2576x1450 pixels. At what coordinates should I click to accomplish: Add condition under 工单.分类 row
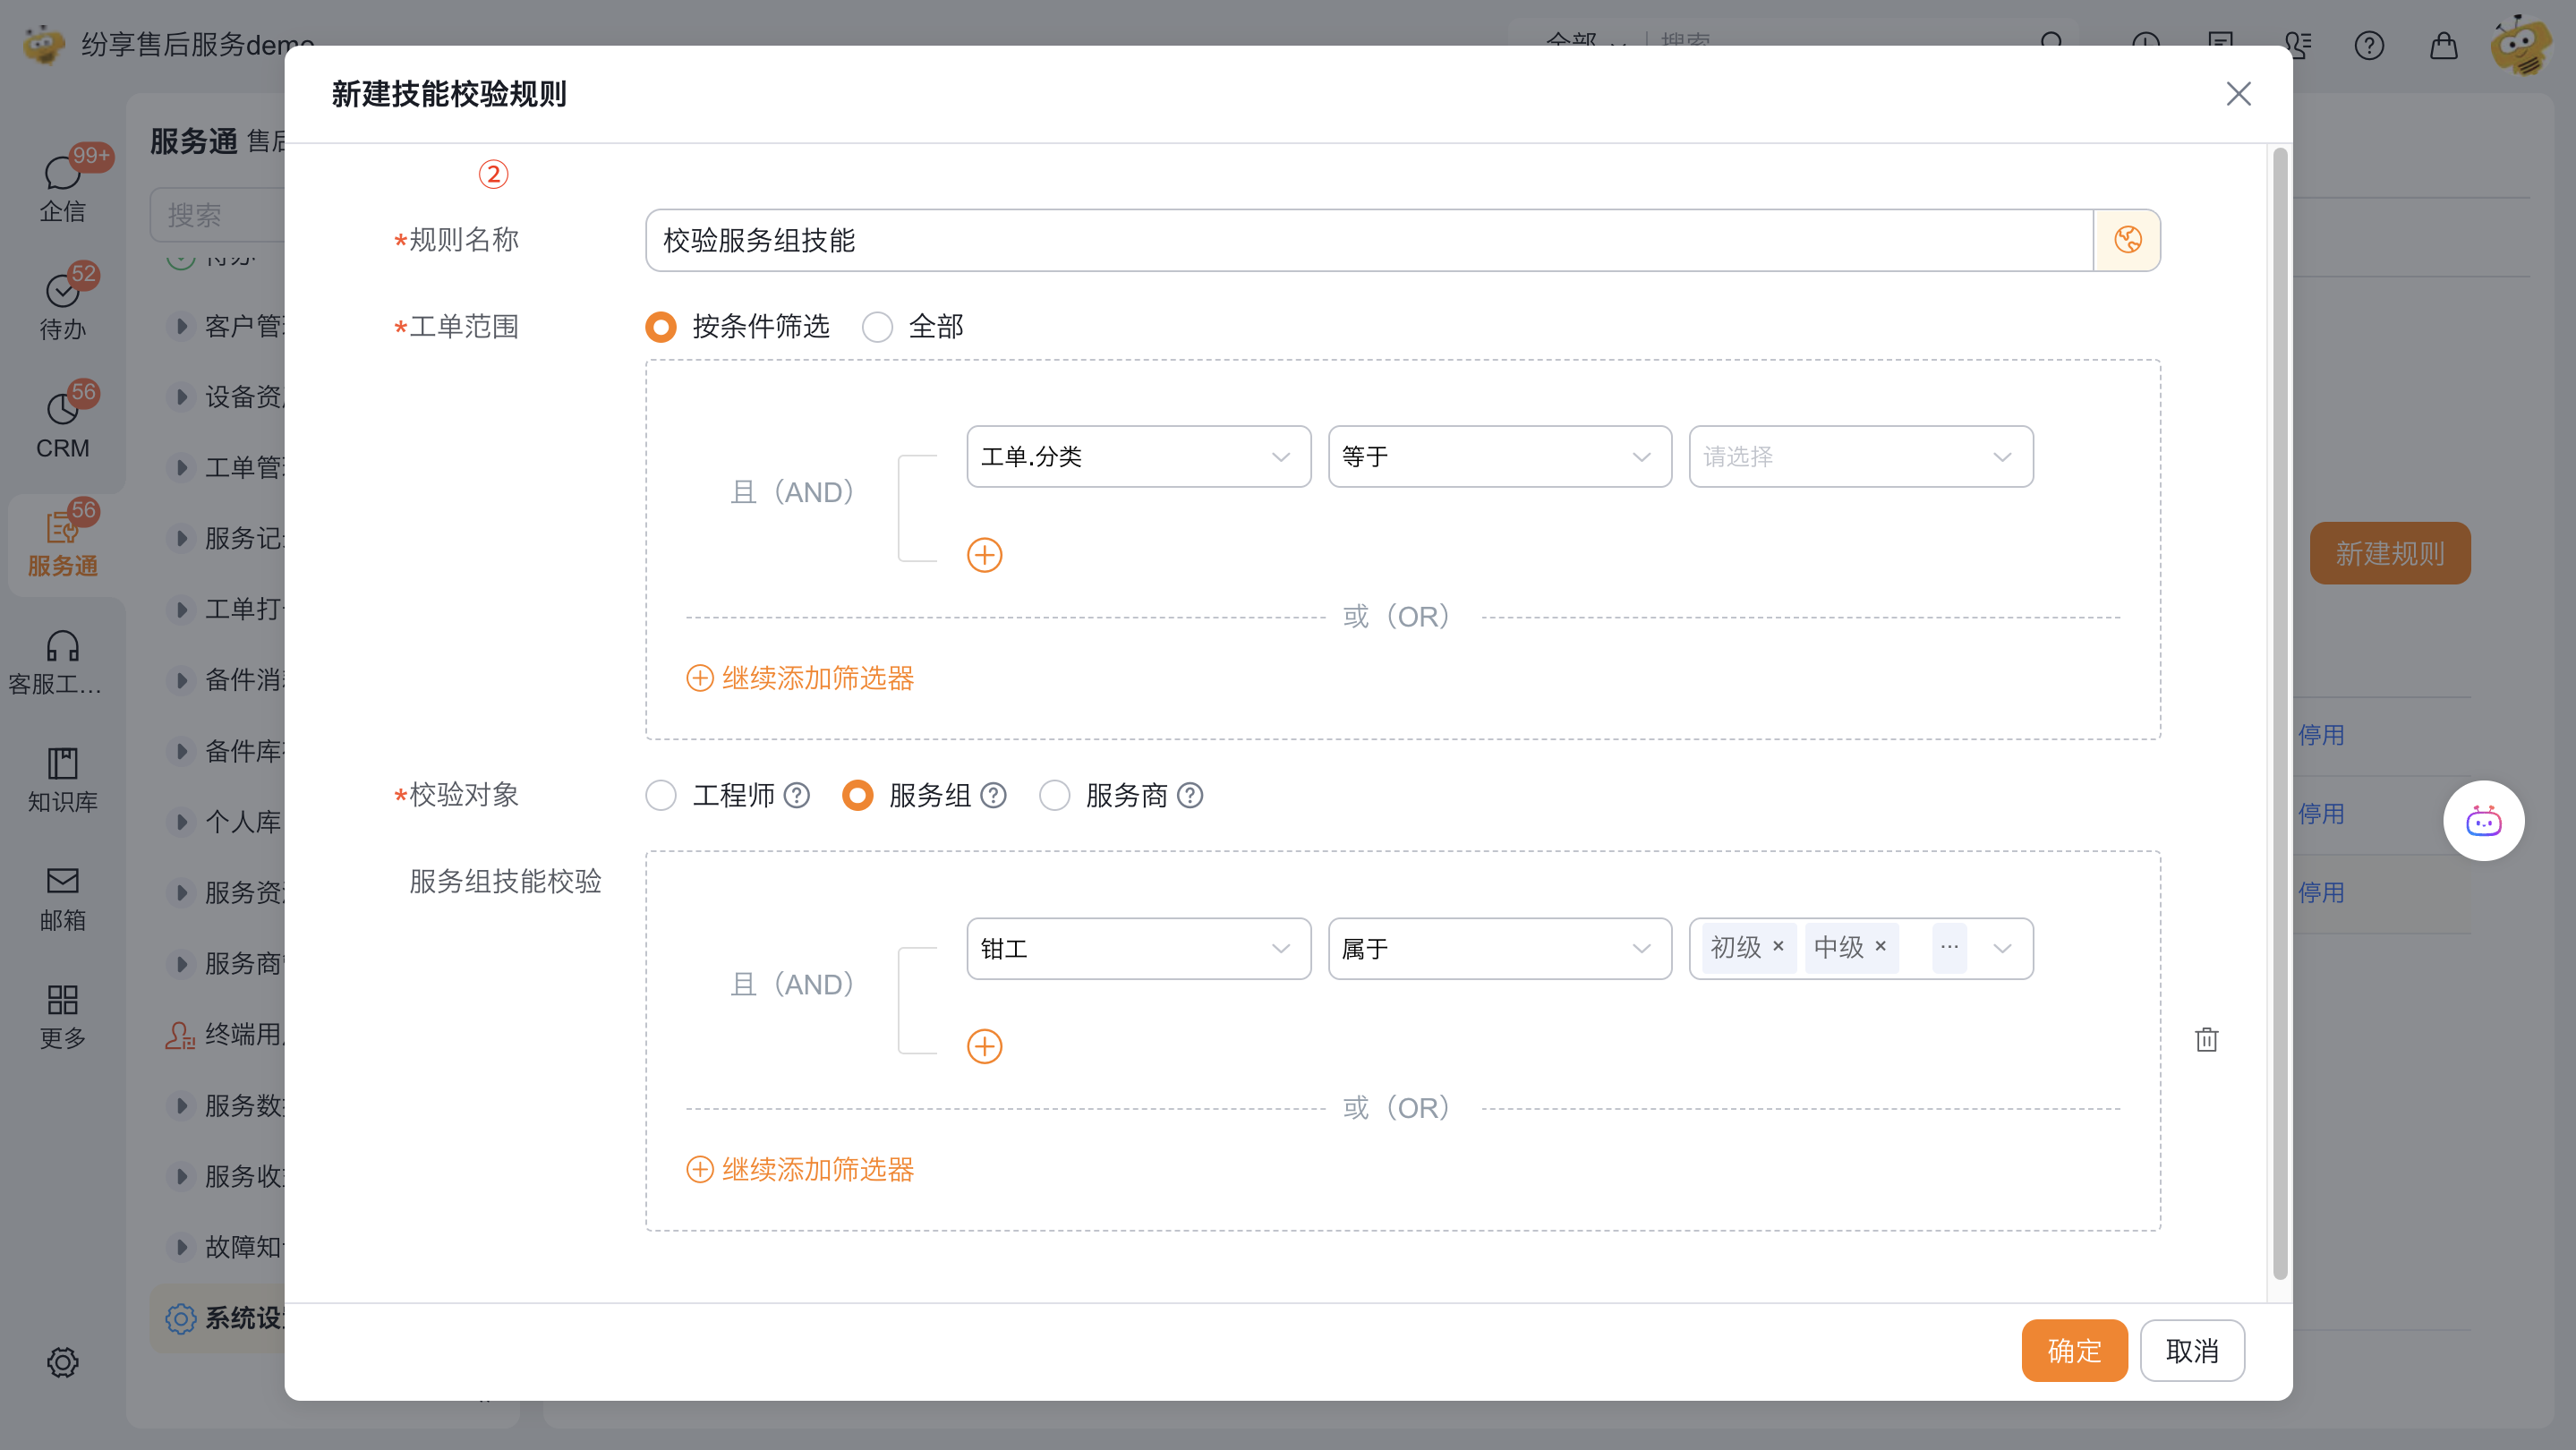984,555
